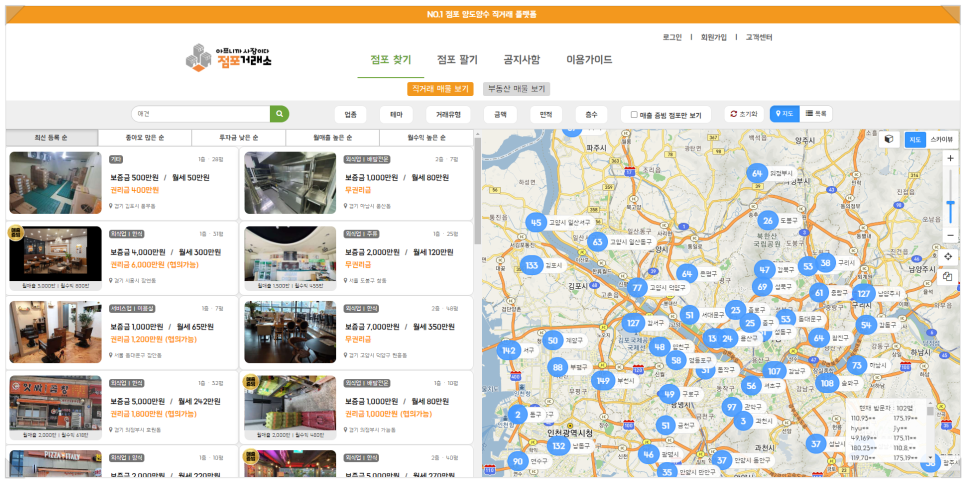The width and height of the screenshot is (966, 483).
Task: Click the 3D cube map icon
Action: click(888, 139)
